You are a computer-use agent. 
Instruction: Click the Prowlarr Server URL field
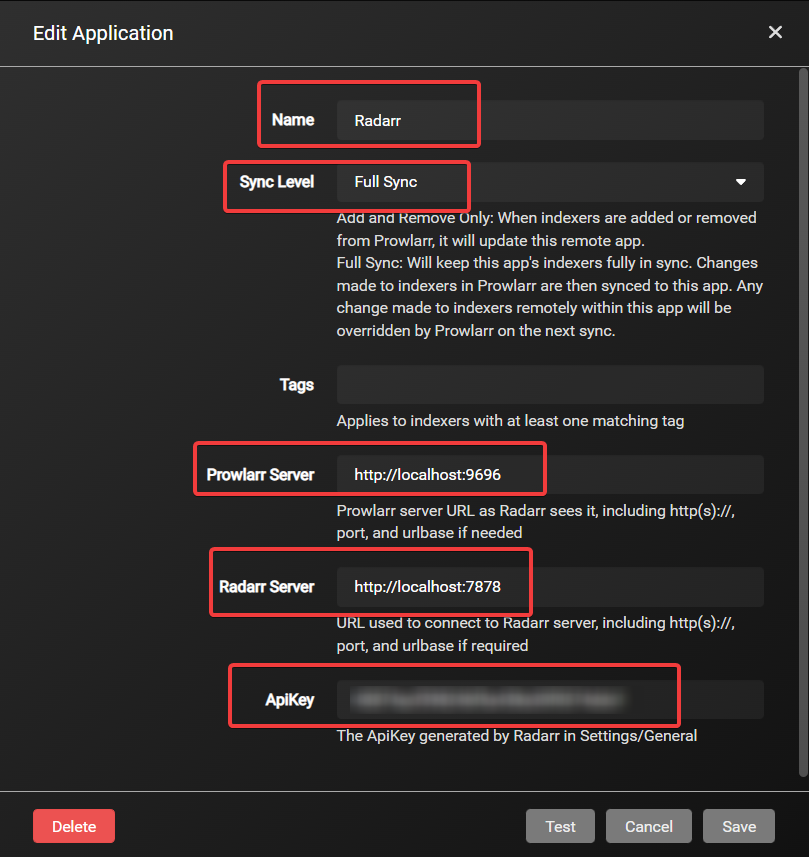click(550, 474)
